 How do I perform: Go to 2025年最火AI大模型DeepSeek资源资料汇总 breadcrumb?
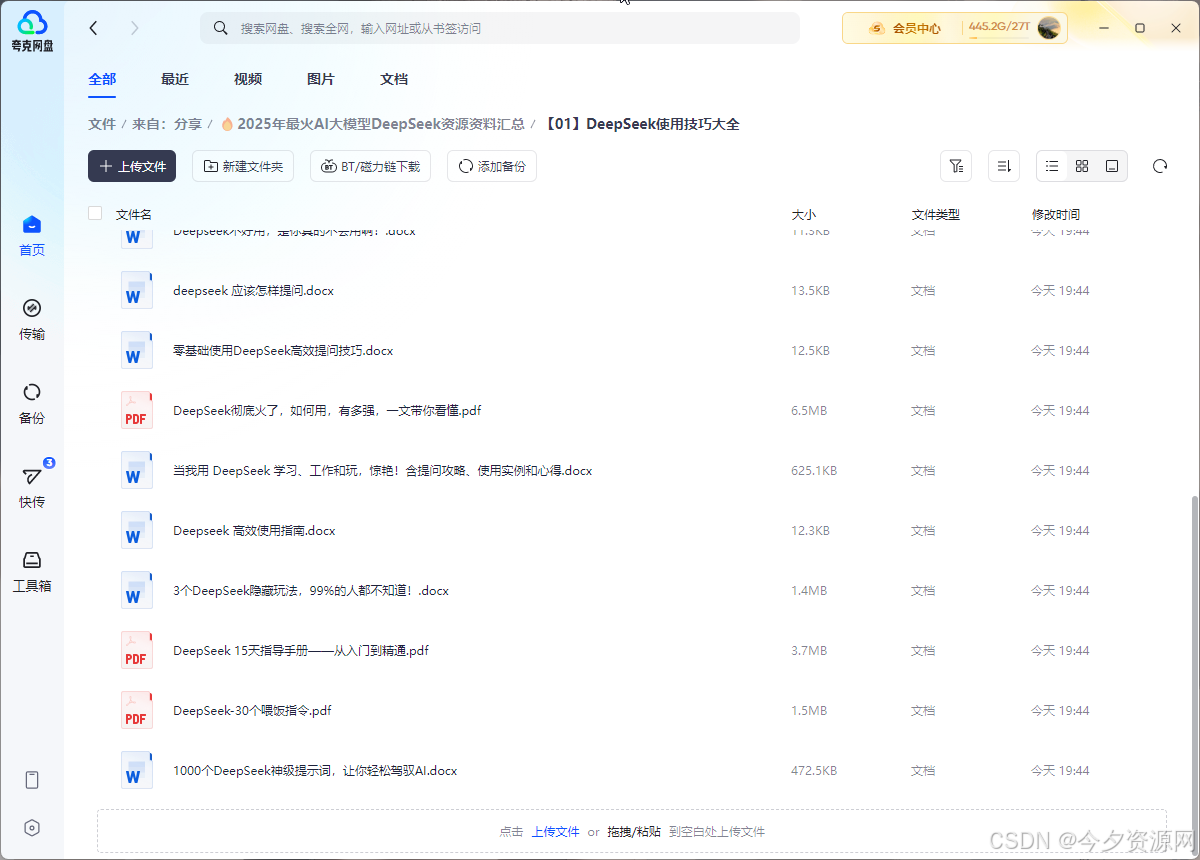(x=373, y=124)
